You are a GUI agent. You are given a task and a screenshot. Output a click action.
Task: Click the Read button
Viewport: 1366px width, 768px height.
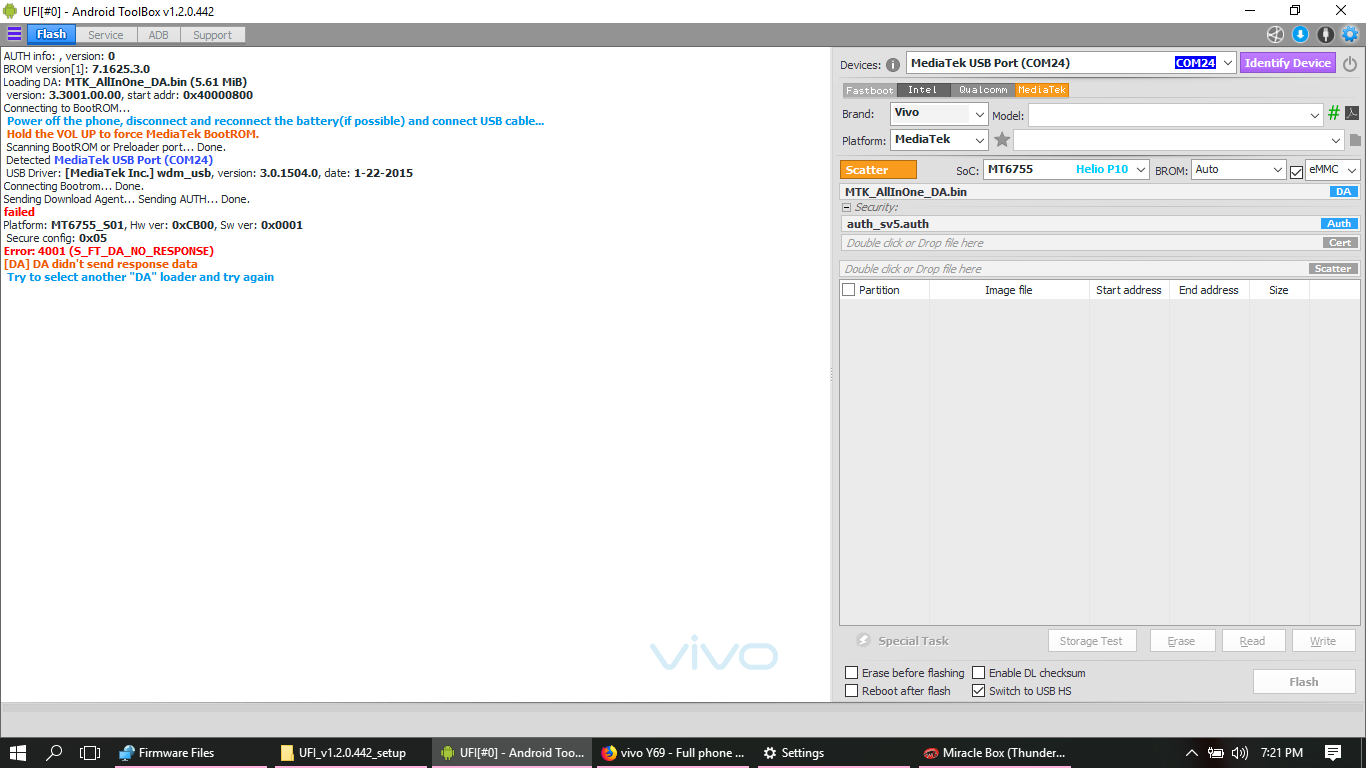[x=1252, y=641]
